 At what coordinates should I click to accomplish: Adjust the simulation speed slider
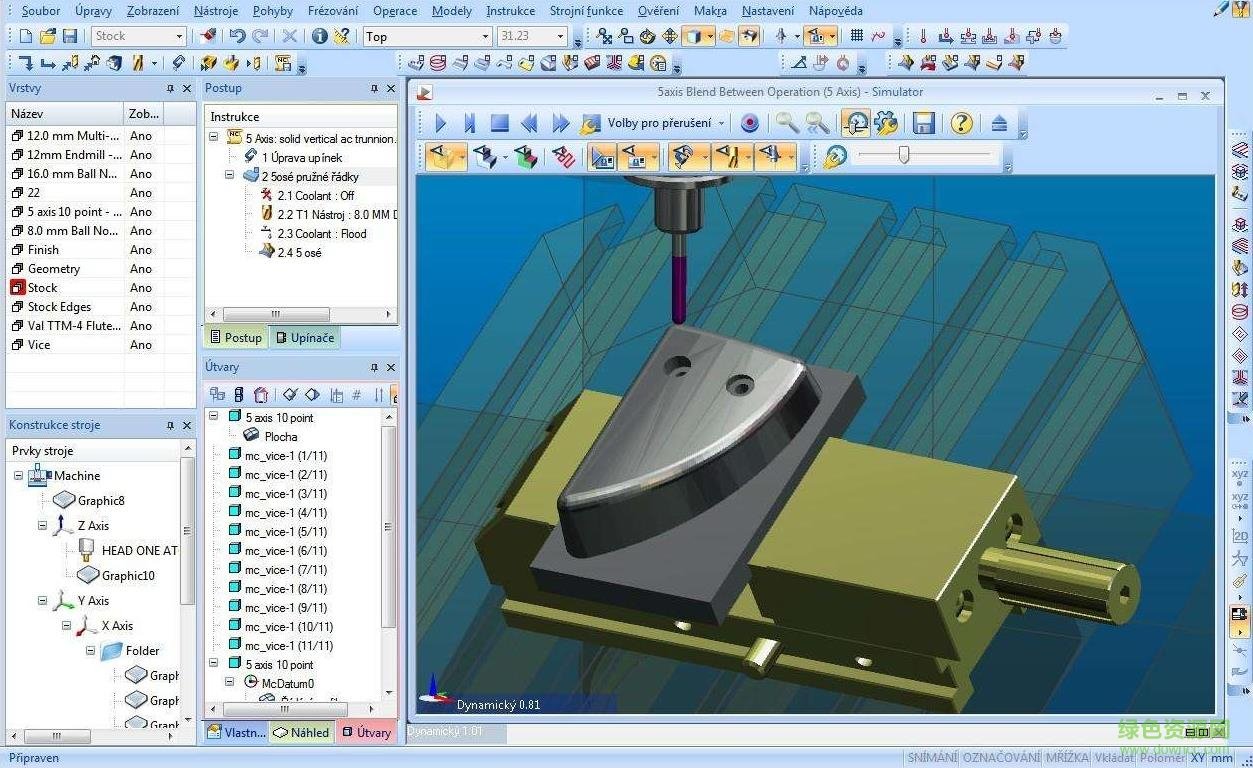click(x=903, y=156)
